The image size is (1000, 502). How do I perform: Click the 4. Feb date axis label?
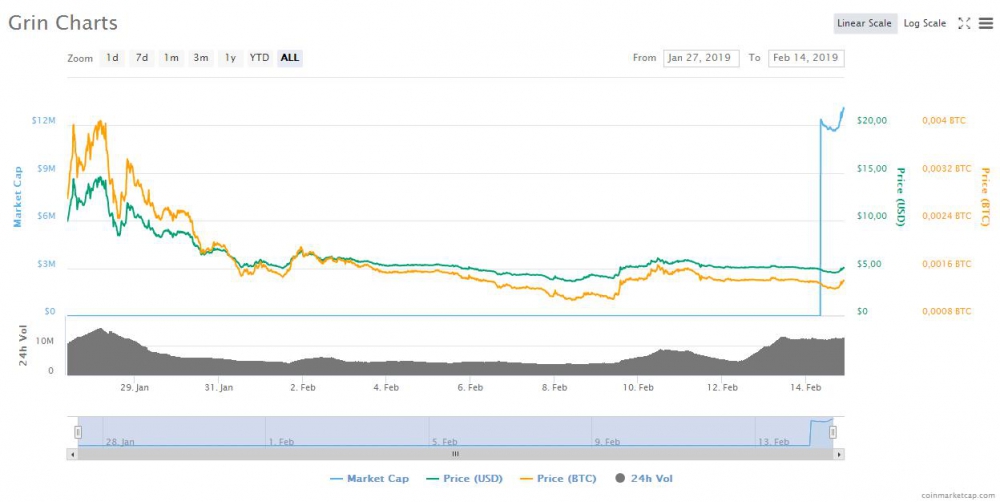[x=386, y=387]
